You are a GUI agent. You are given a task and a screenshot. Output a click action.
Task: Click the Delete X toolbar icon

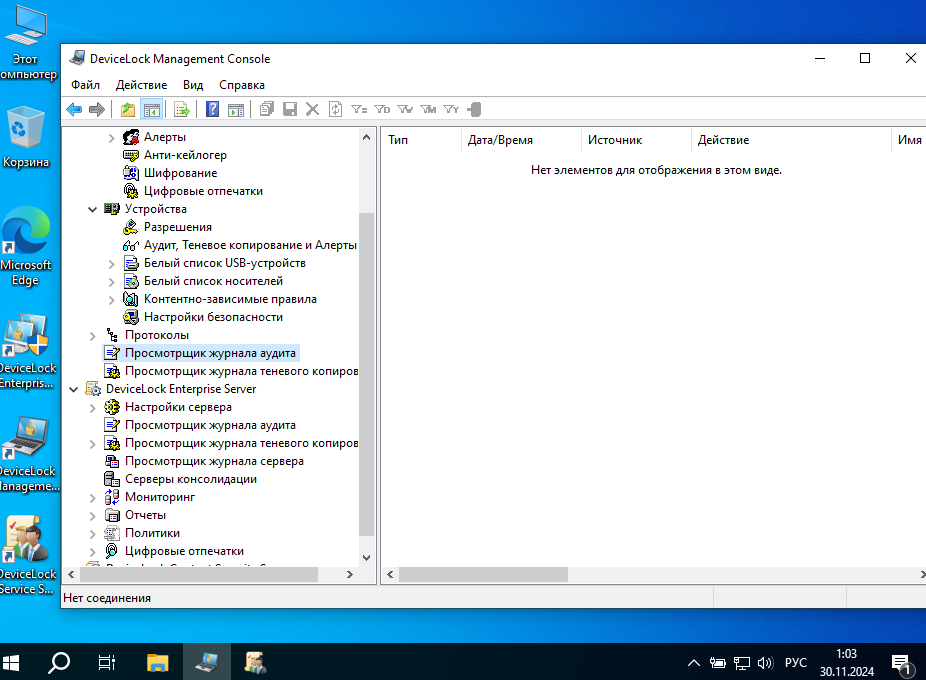(x=312, y=109)
